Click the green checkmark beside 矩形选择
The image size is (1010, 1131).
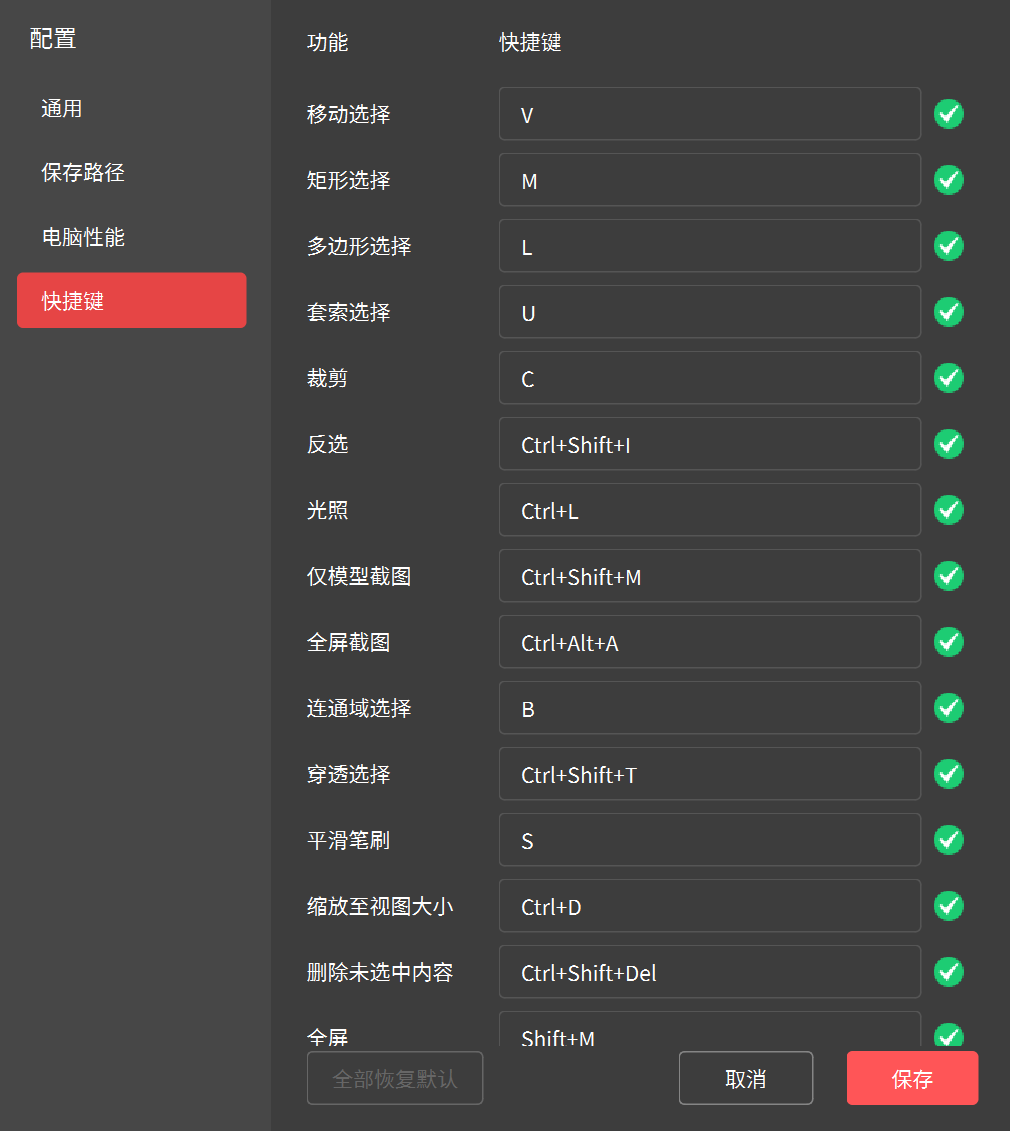point(948,180)
